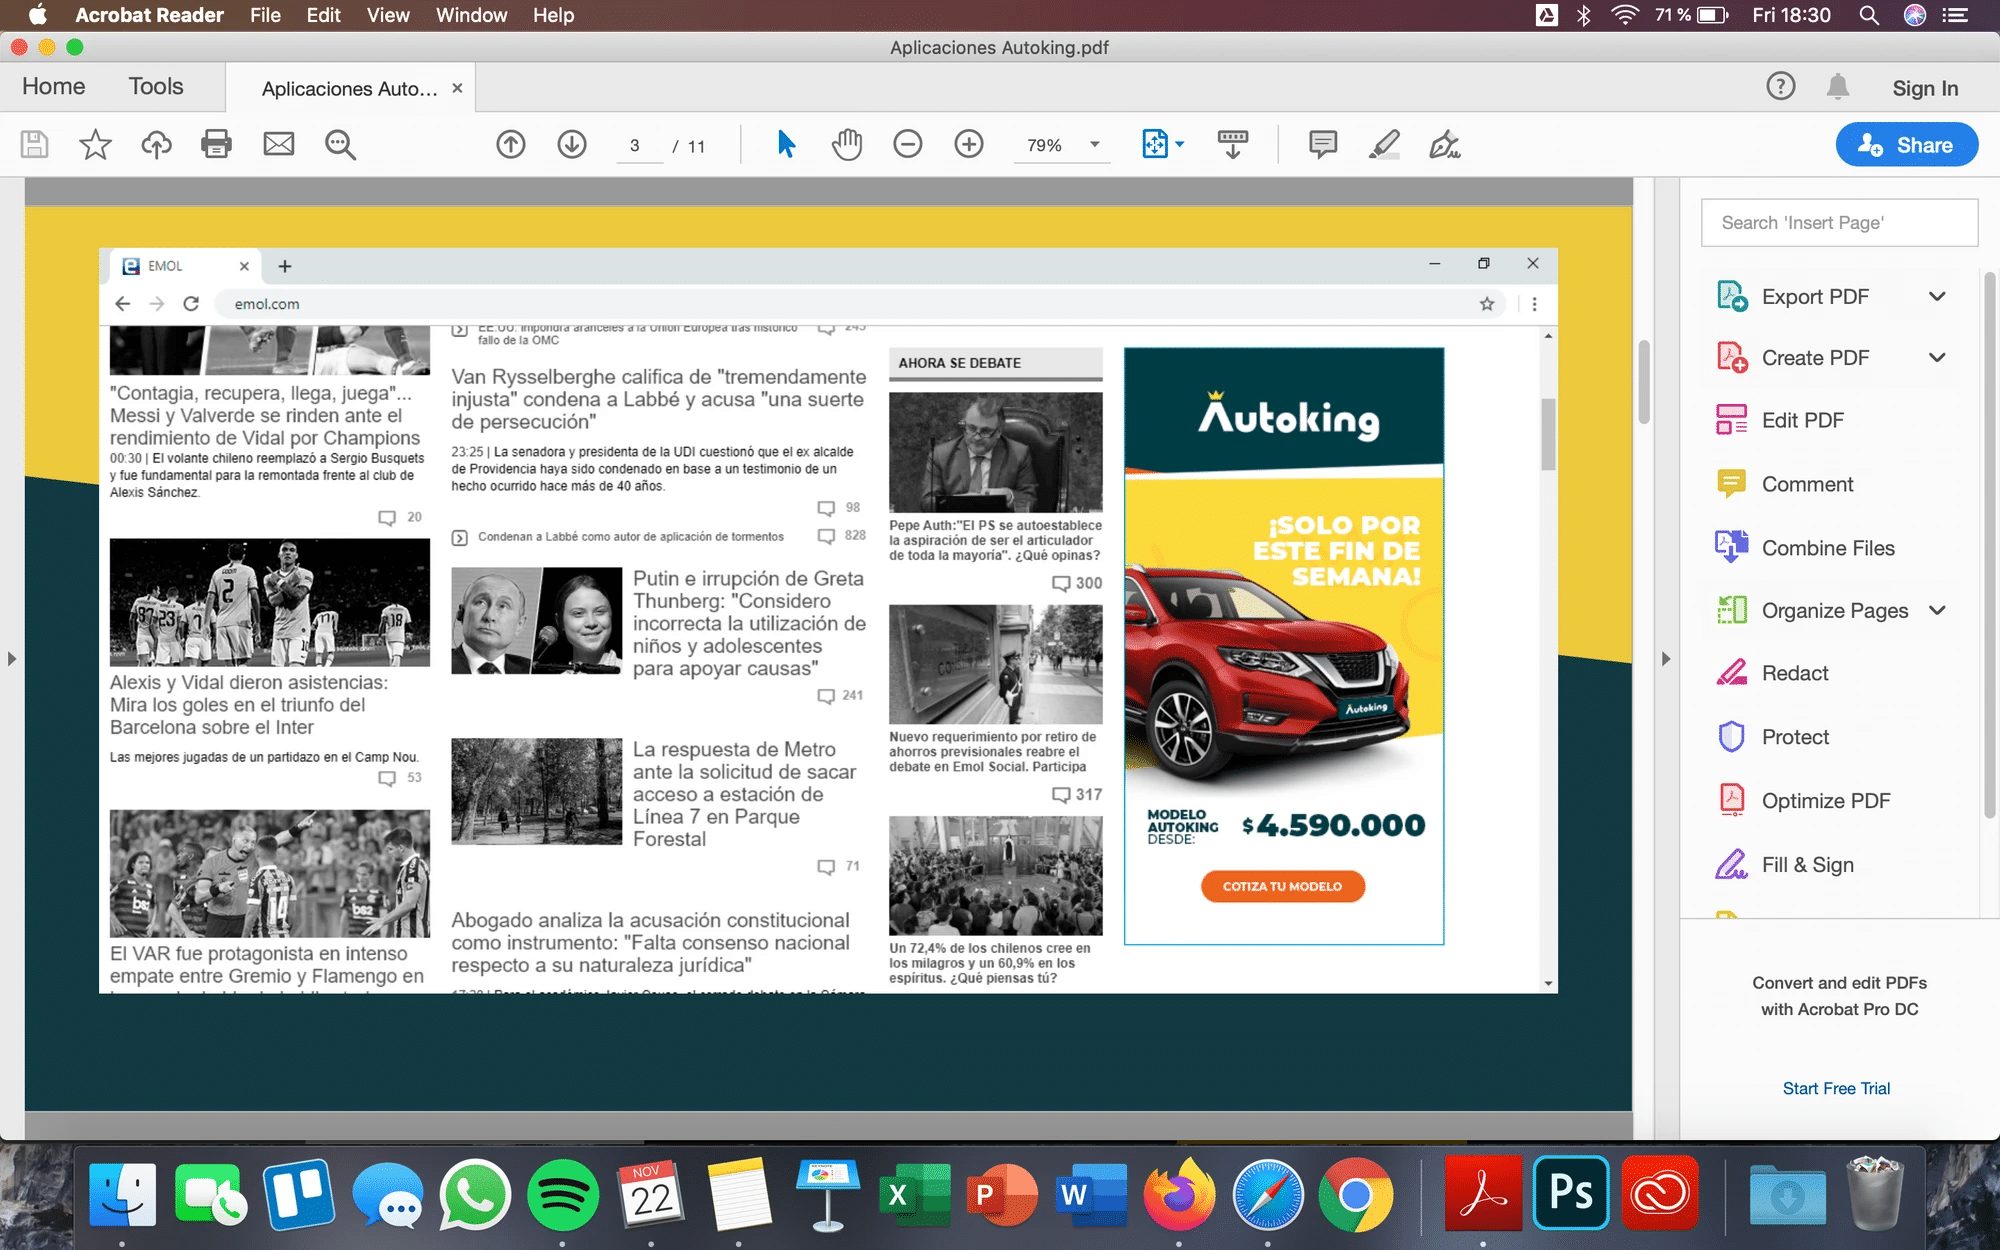Open the Apple menu

tap(38, 15)
